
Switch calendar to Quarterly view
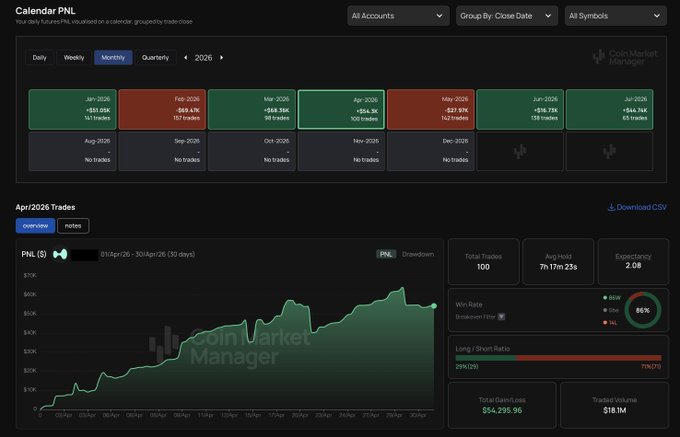click(x=155, y=58)
